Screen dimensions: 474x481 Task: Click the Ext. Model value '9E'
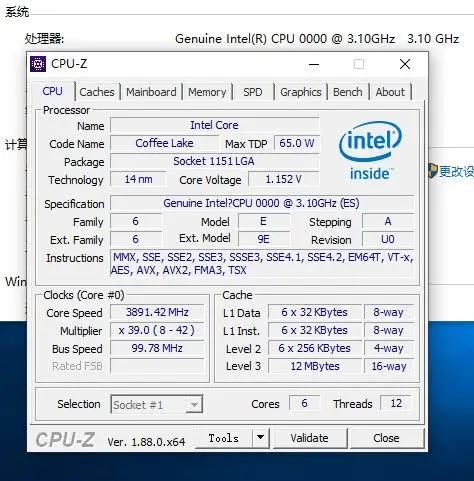click(x=263, y=239)
